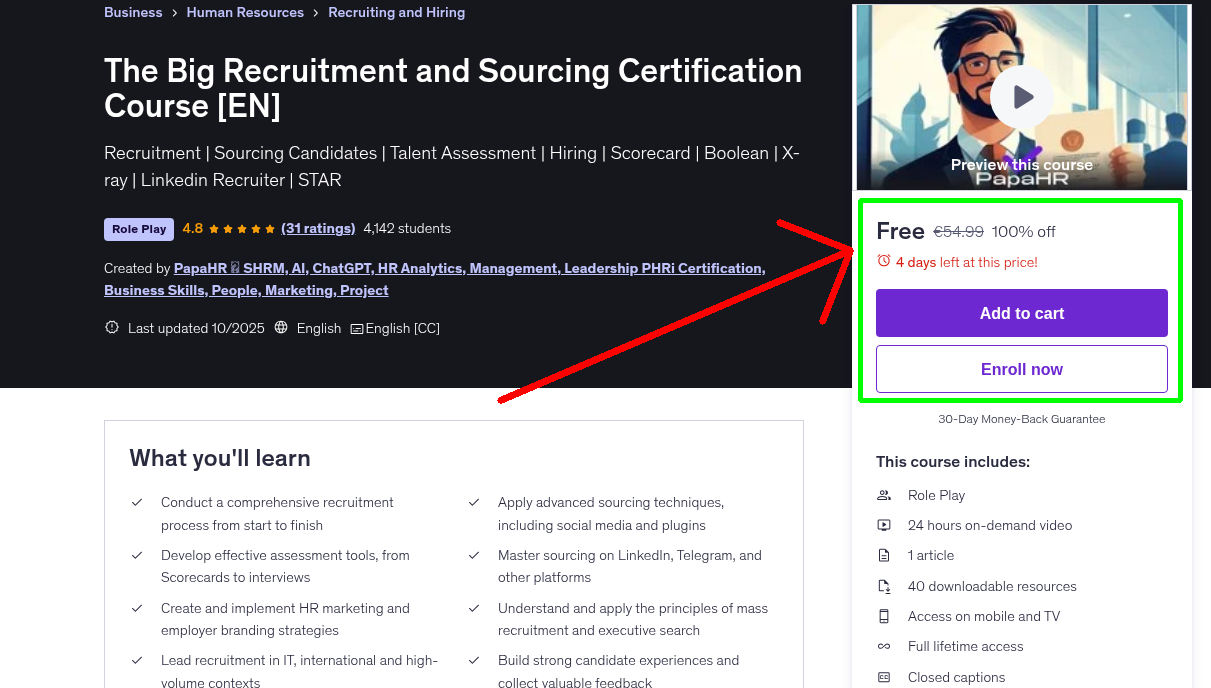The image size is (1211, 688).
Task: Click the checkmark beside 'Develop effective assessment tools'
Action: point(137,554)
